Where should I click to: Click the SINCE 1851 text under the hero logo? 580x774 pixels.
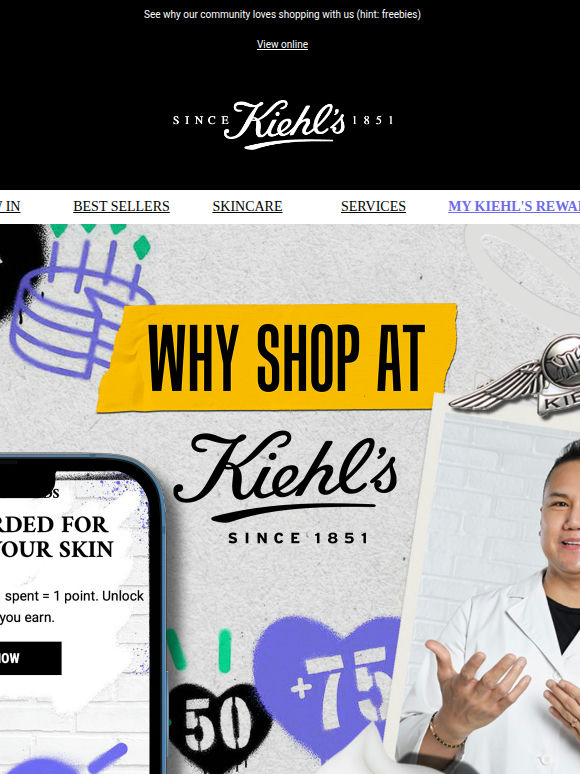tap(298, 538)
